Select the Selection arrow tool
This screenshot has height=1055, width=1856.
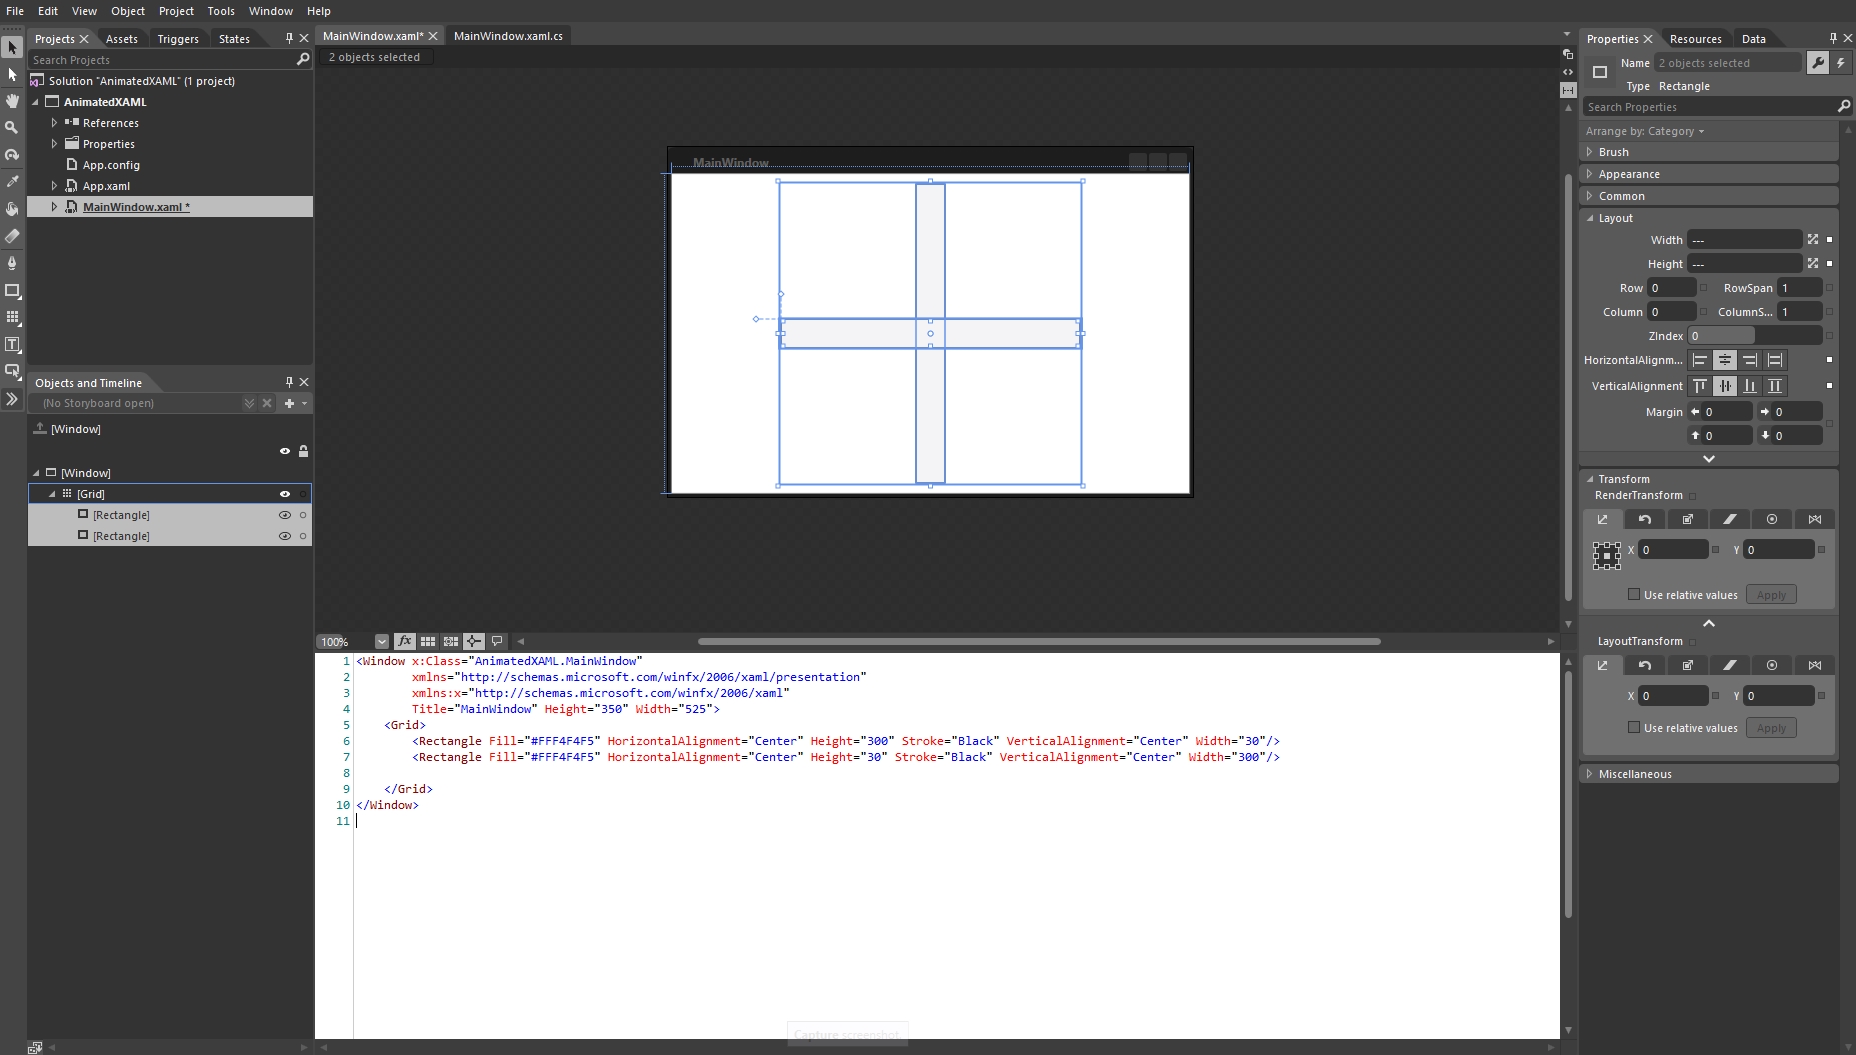[x=12, y=46]
